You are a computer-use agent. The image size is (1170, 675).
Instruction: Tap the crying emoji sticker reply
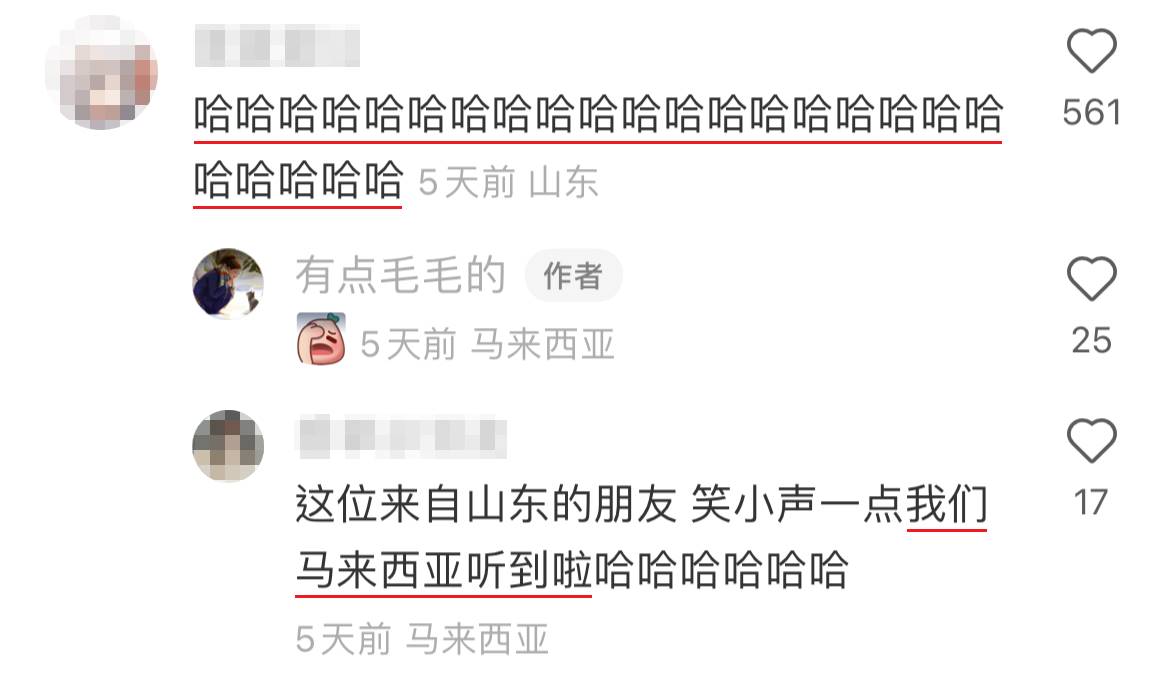click(x=321, y=339)
